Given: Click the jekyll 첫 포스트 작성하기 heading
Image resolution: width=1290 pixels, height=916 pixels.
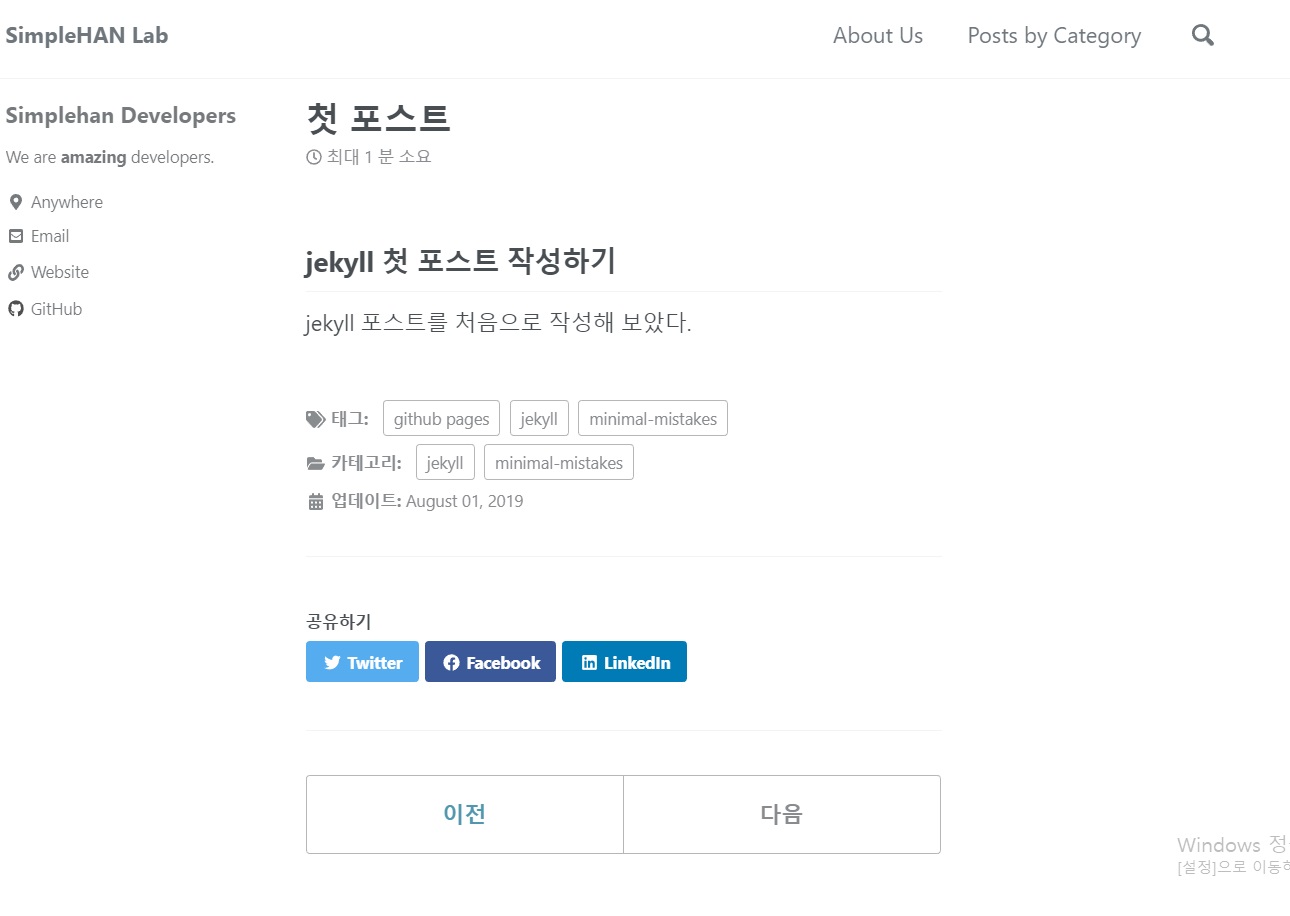Looking at the screenshot, I should [460, 261].
